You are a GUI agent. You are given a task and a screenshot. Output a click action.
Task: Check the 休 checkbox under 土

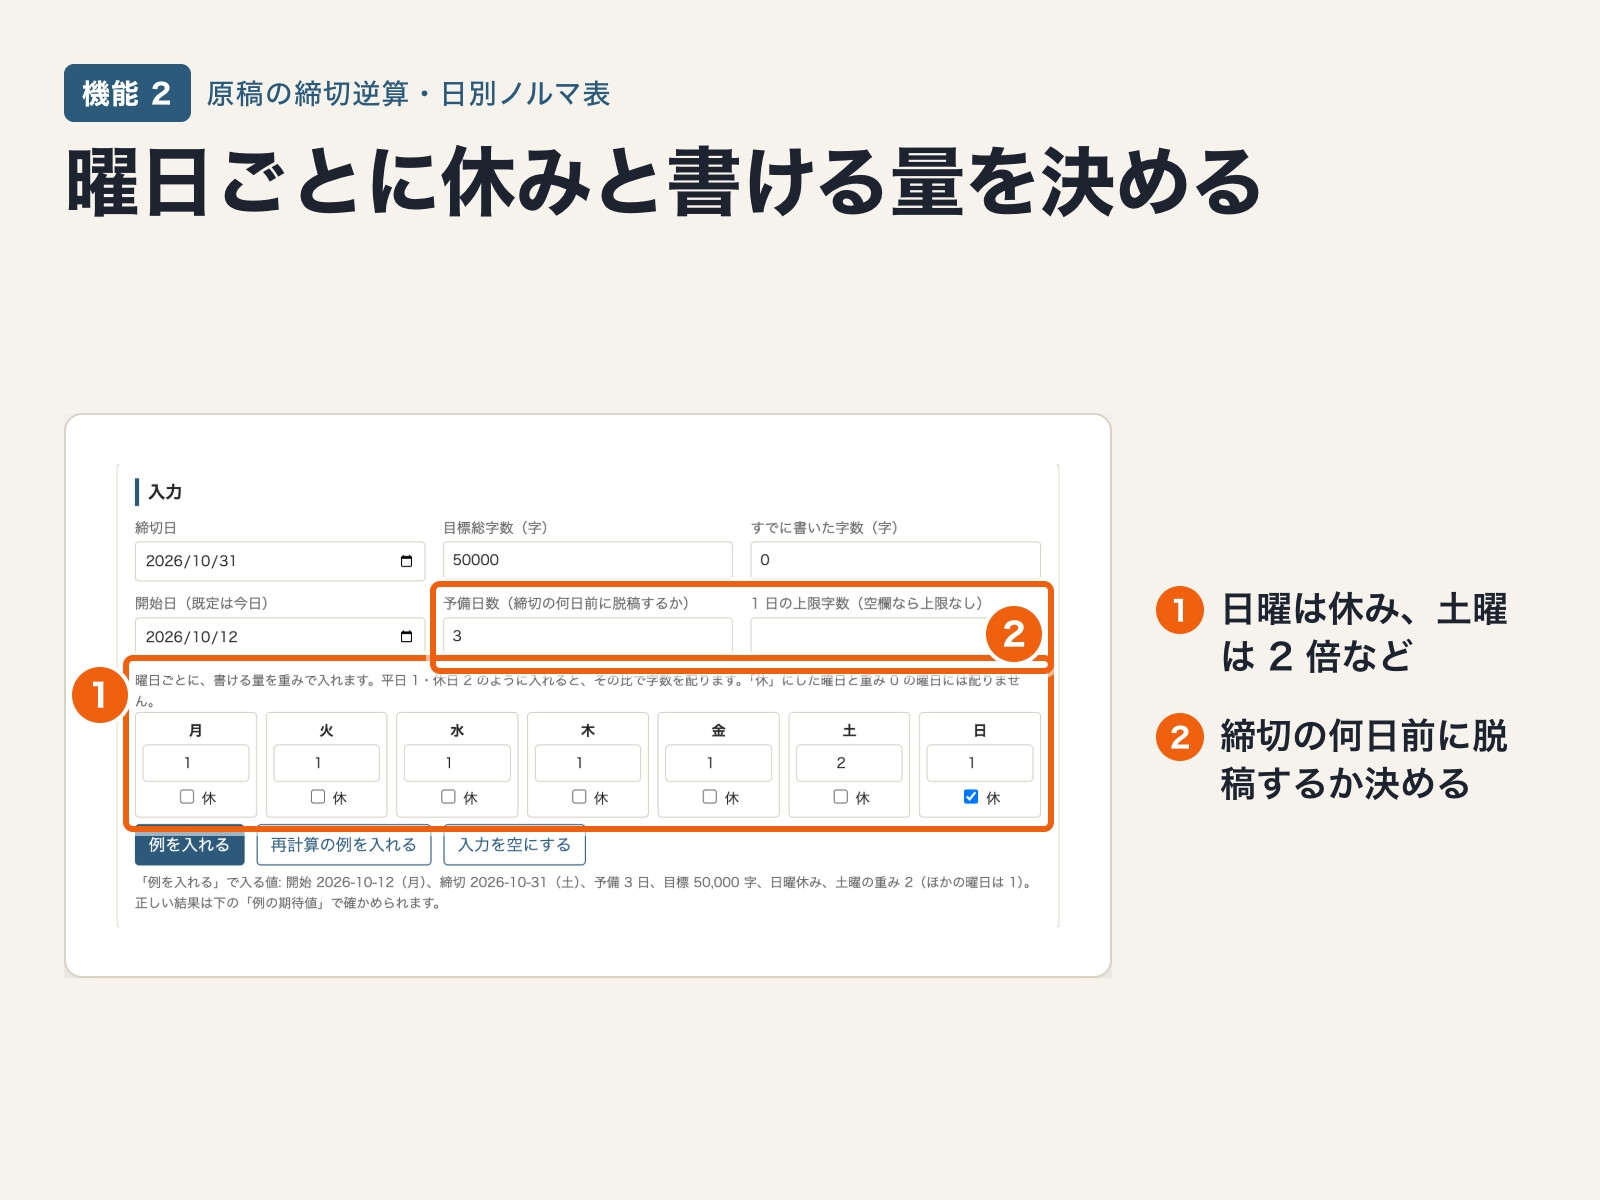841,797
